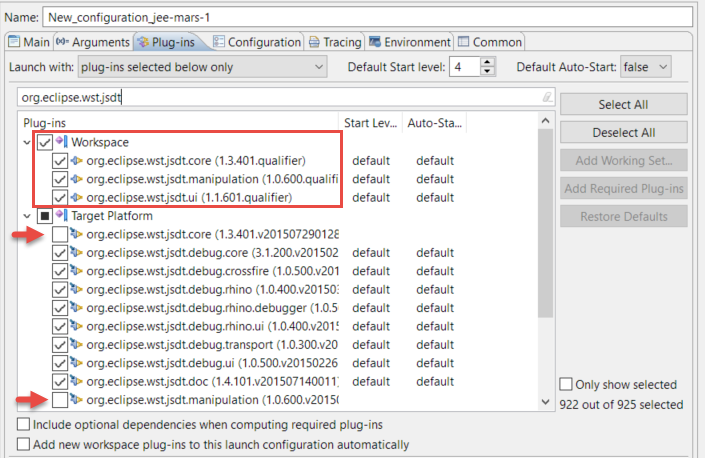Uncheck the Workspace group checkbox

tap(45, 142)
